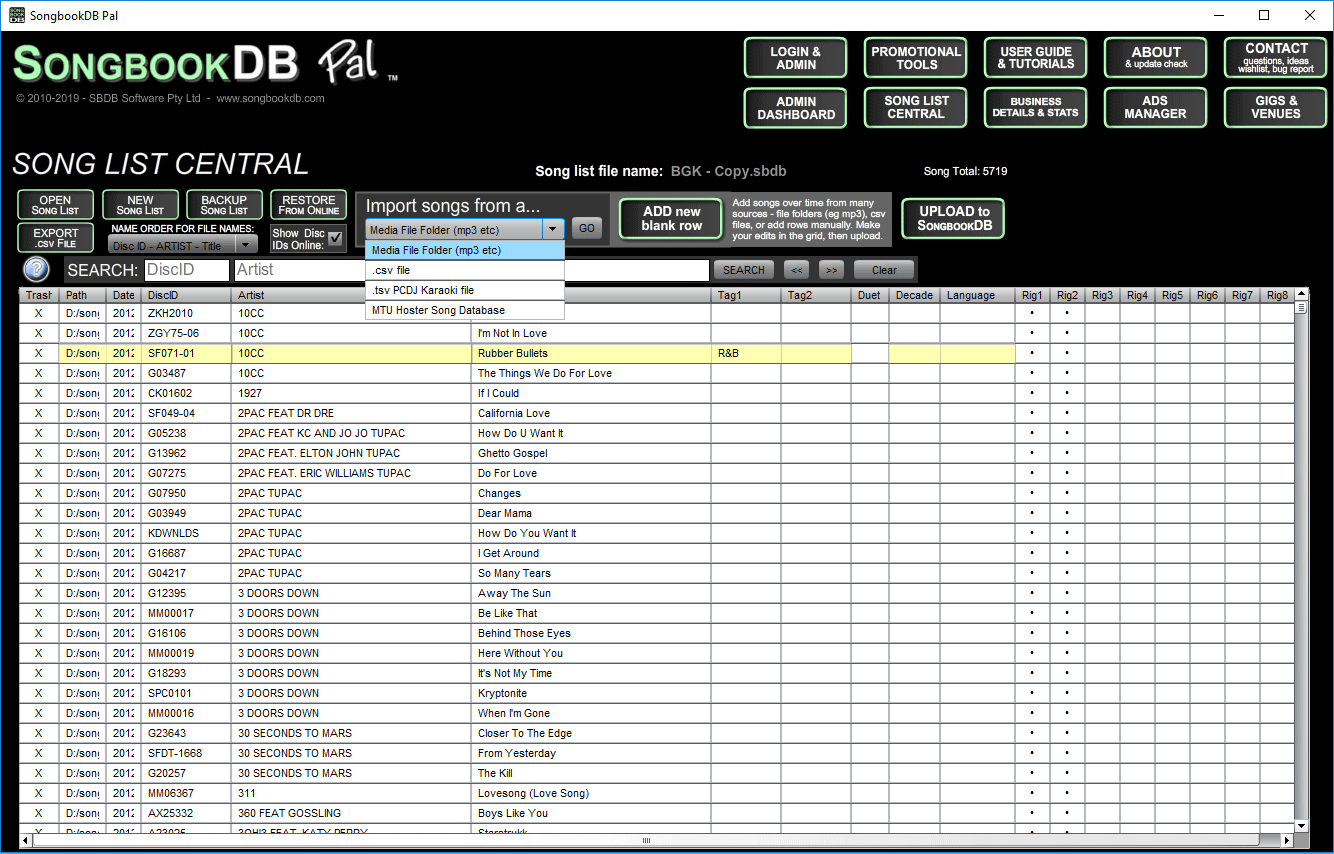Click the << previous search match arrow
Viewport: 1334px width, 854px height.
pyautogui.click(x=796, y=269)
